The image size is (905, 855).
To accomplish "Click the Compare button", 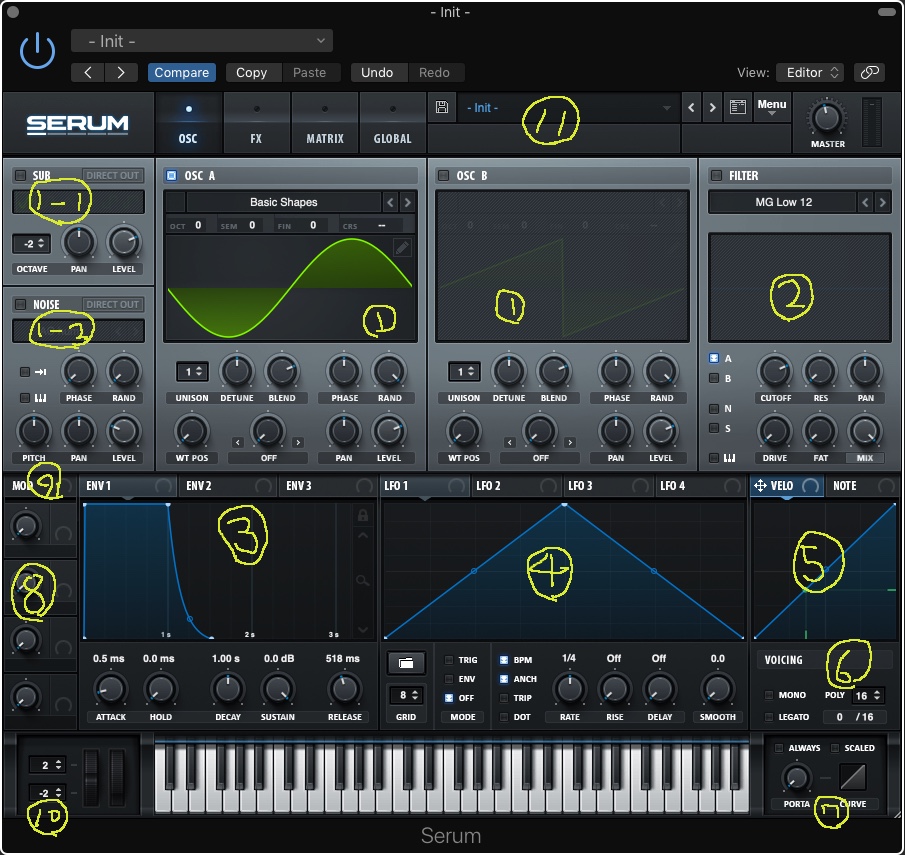I will 182,72.
